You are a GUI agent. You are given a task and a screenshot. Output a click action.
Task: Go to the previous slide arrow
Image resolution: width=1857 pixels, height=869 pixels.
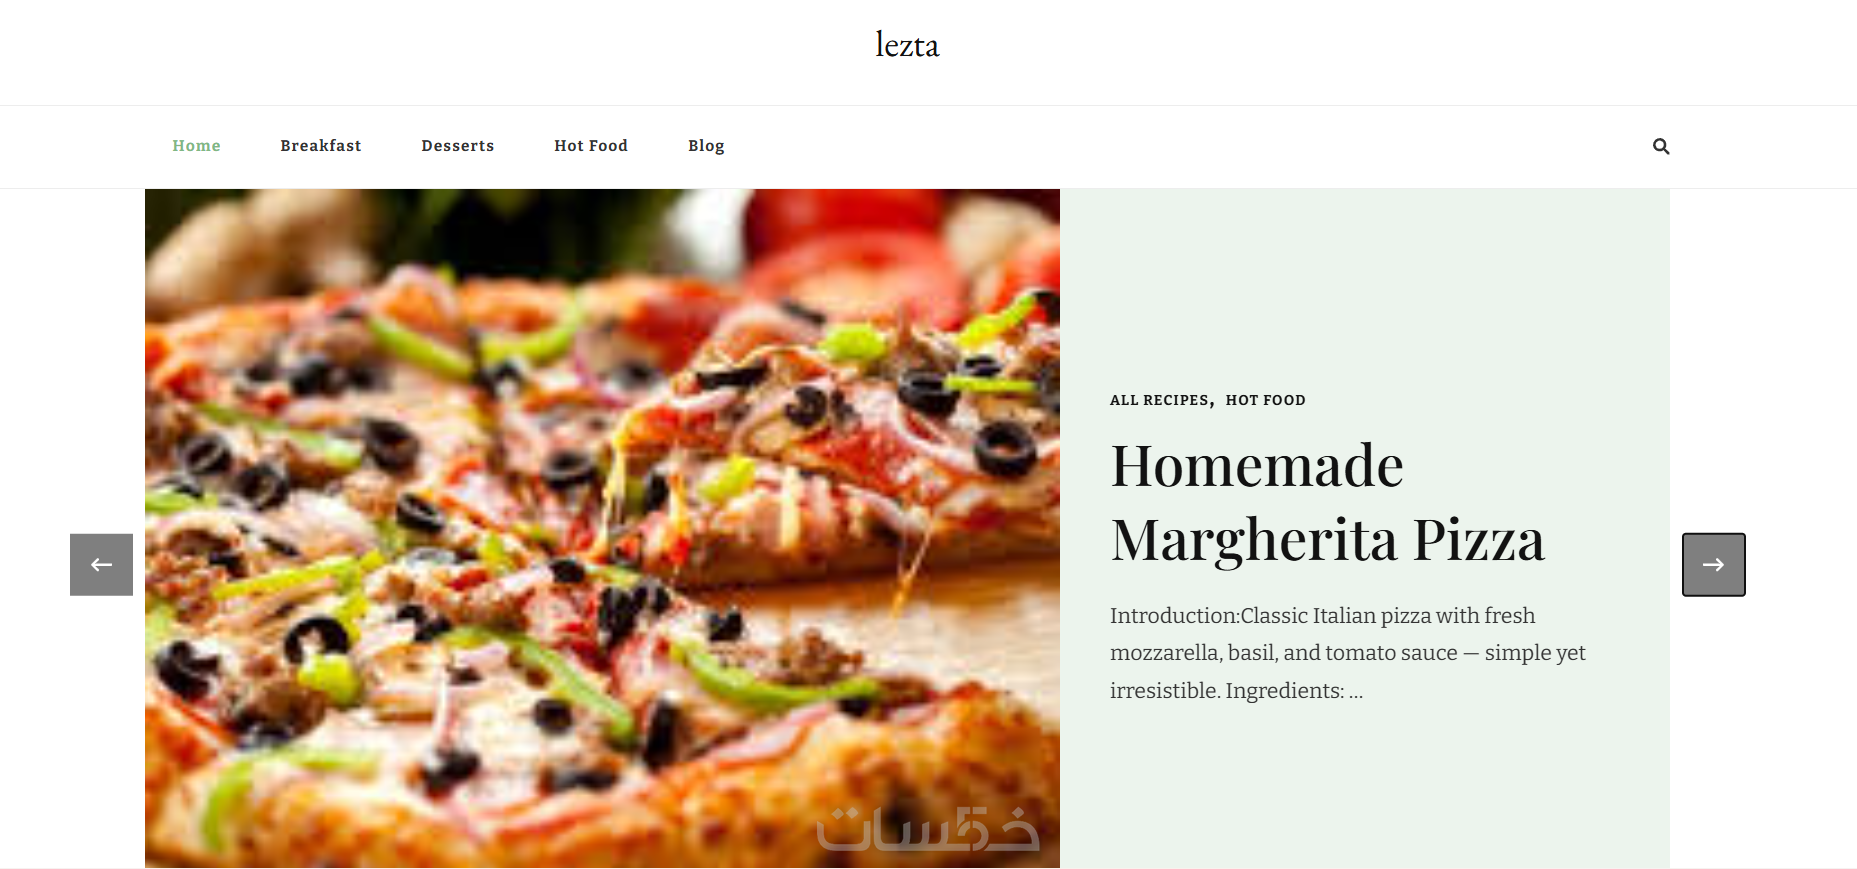click(101, 564)
